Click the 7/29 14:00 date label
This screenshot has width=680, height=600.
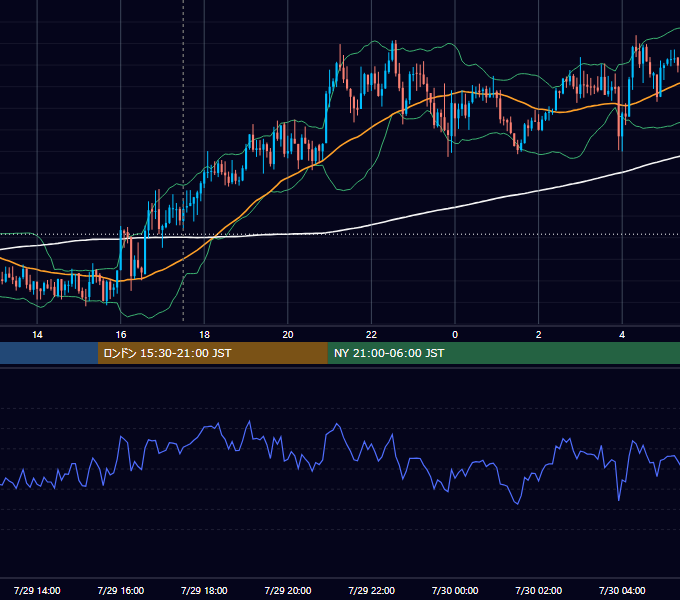click(x=37, y=590)
